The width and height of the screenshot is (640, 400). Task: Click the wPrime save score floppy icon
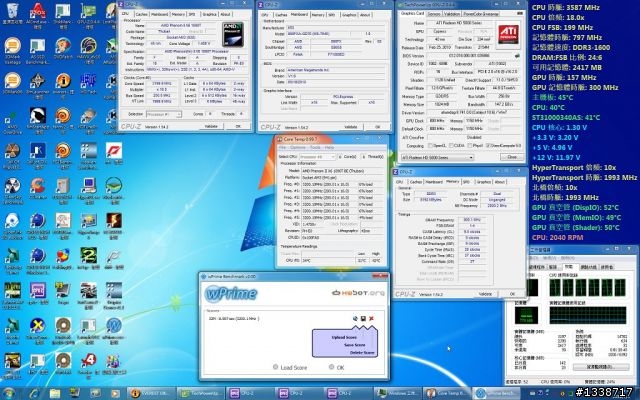point(363,318)
